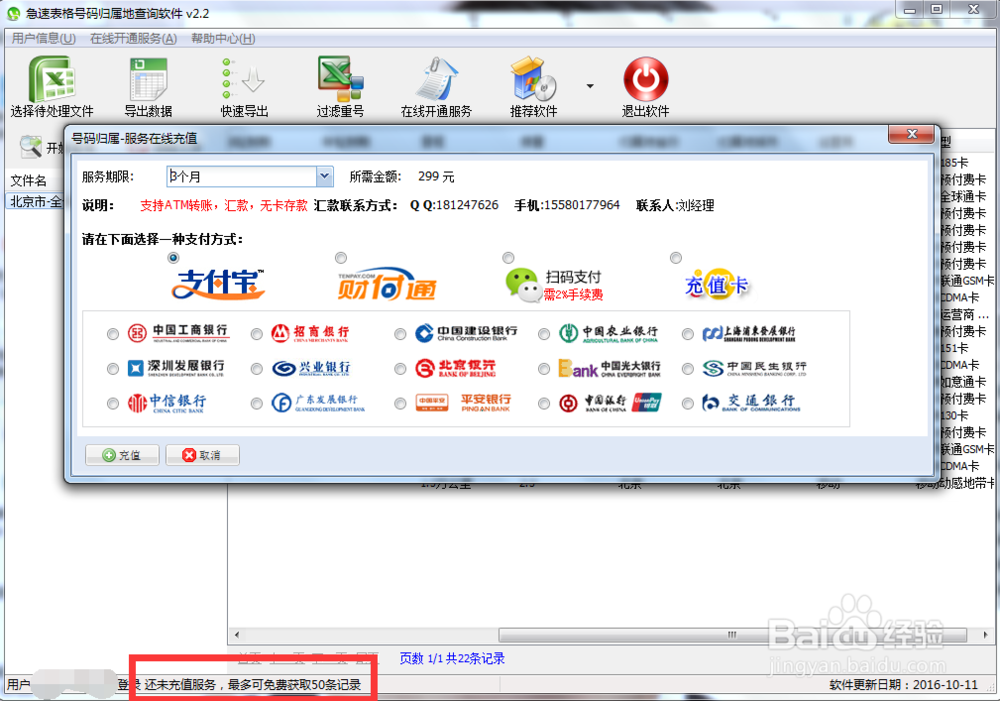Click the 交通银行 logo
The image size is (1000, 701).
(751, 402)
